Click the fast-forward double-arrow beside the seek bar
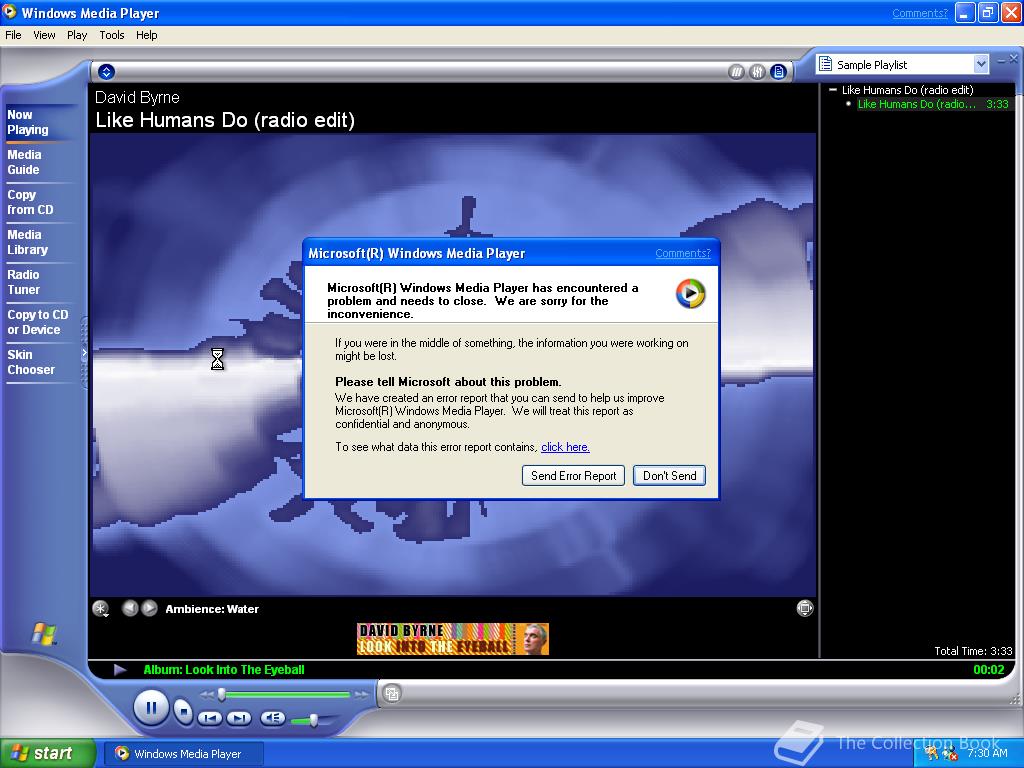 (360, 695)
